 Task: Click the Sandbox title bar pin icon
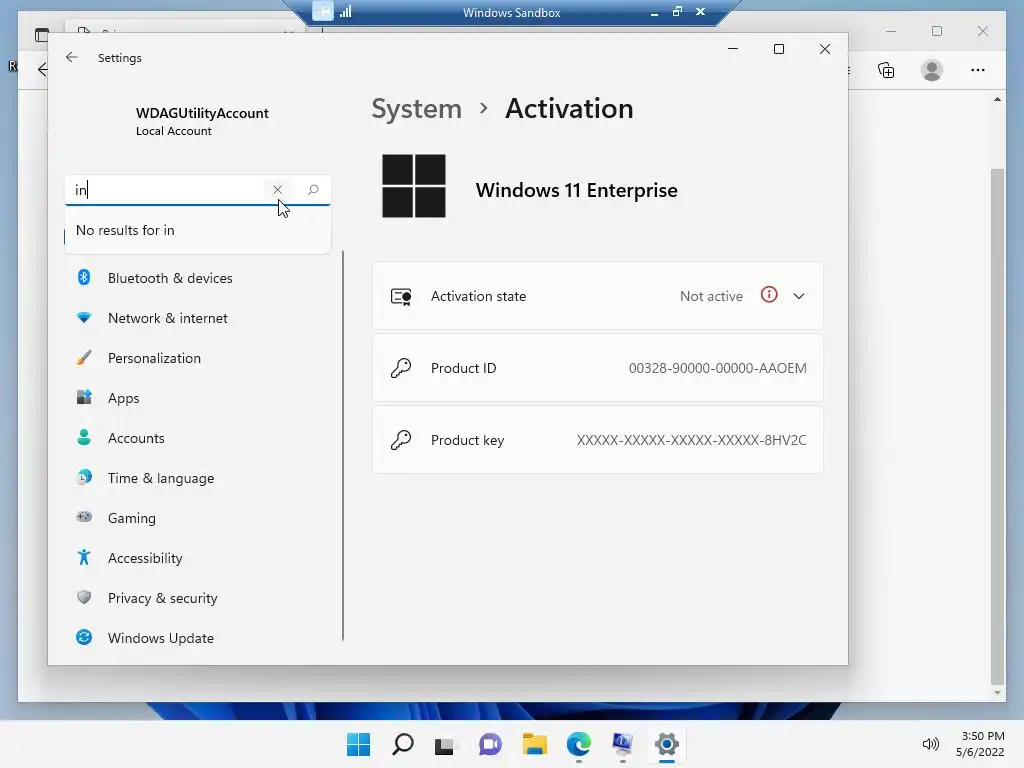pos(323,11)
